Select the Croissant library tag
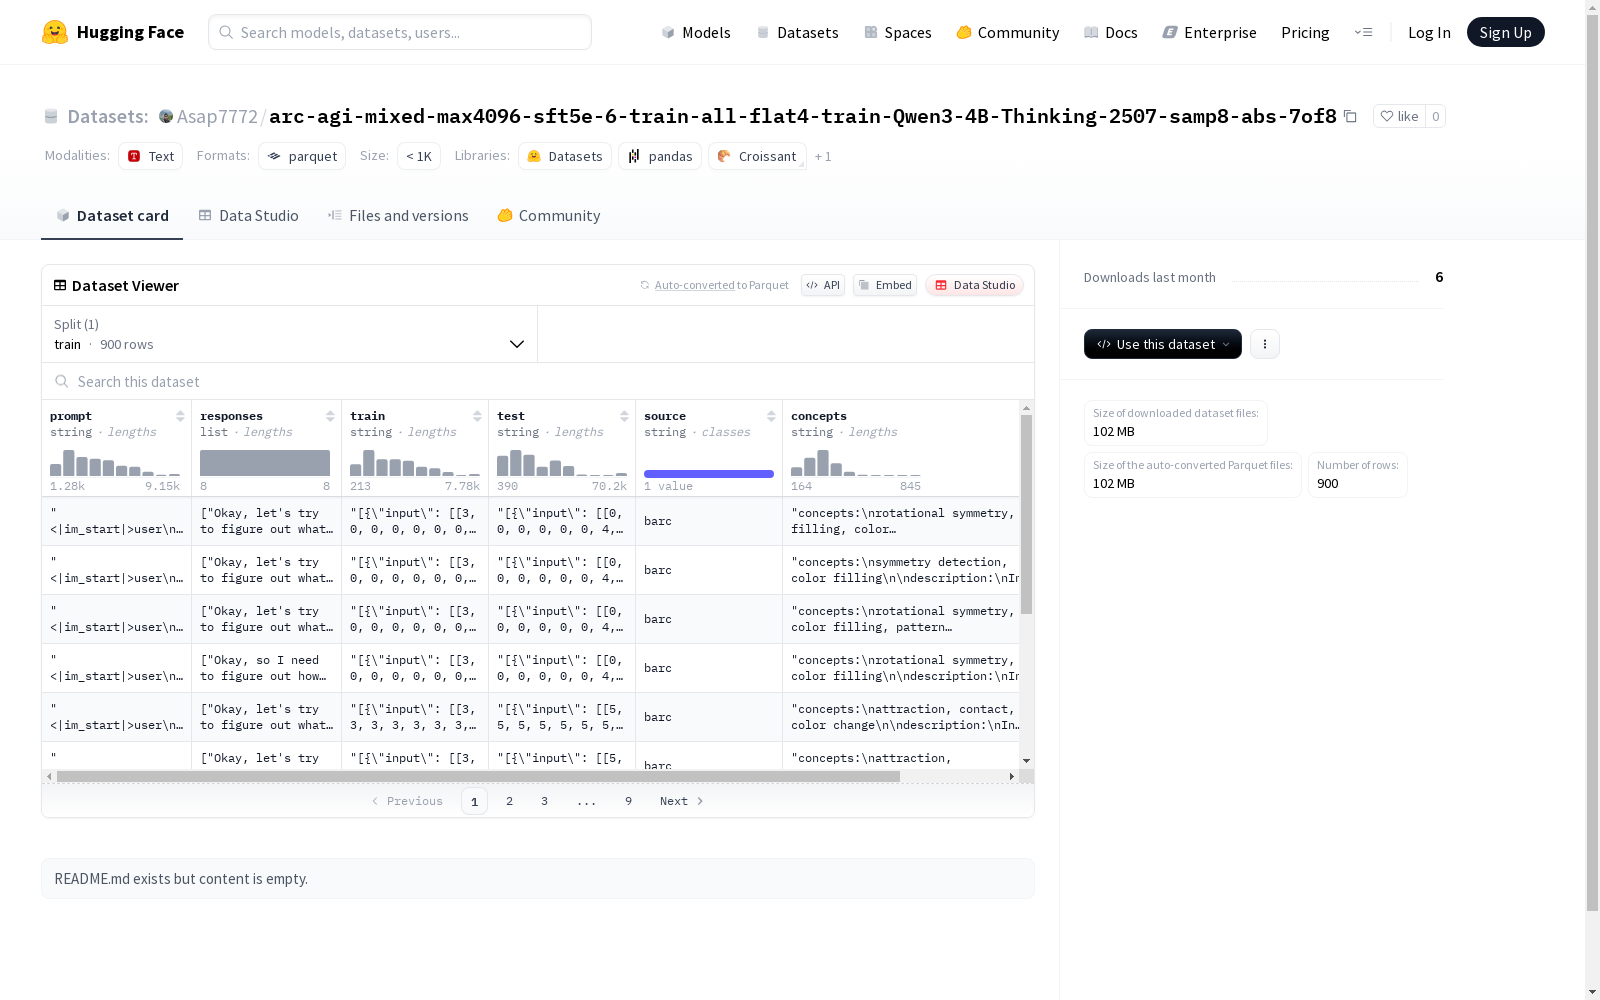Viewport: 1600px width, 1000px height. [x=757, y=156]
